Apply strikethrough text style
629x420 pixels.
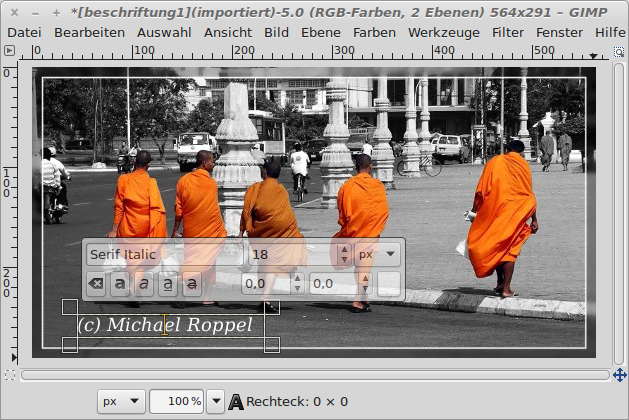tap(192, 285)
